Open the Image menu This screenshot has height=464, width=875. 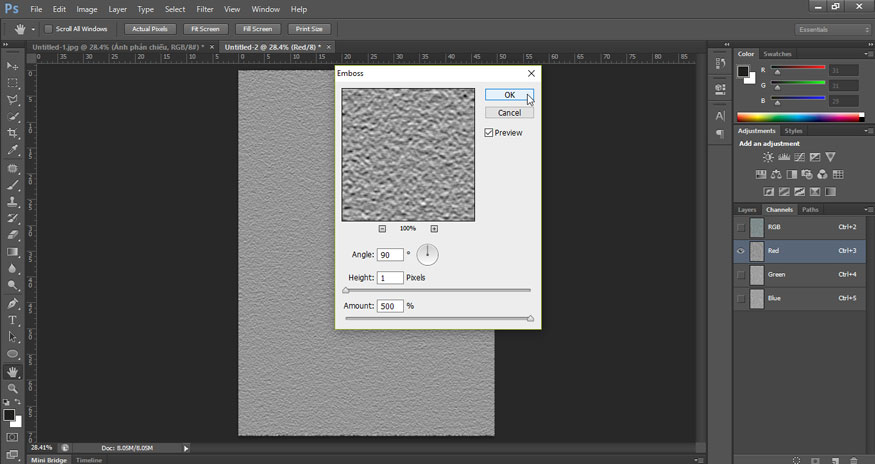(x=86, y=9)
